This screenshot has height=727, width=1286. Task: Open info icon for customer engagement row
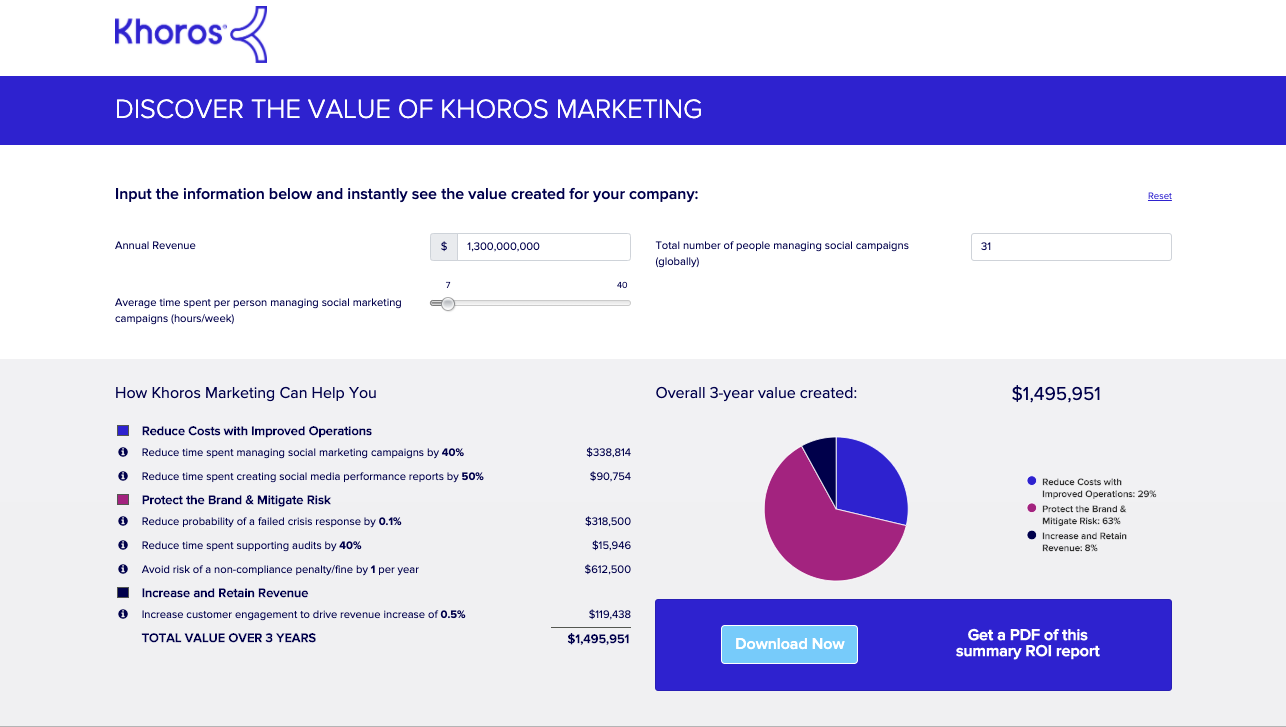click(123, 614)
